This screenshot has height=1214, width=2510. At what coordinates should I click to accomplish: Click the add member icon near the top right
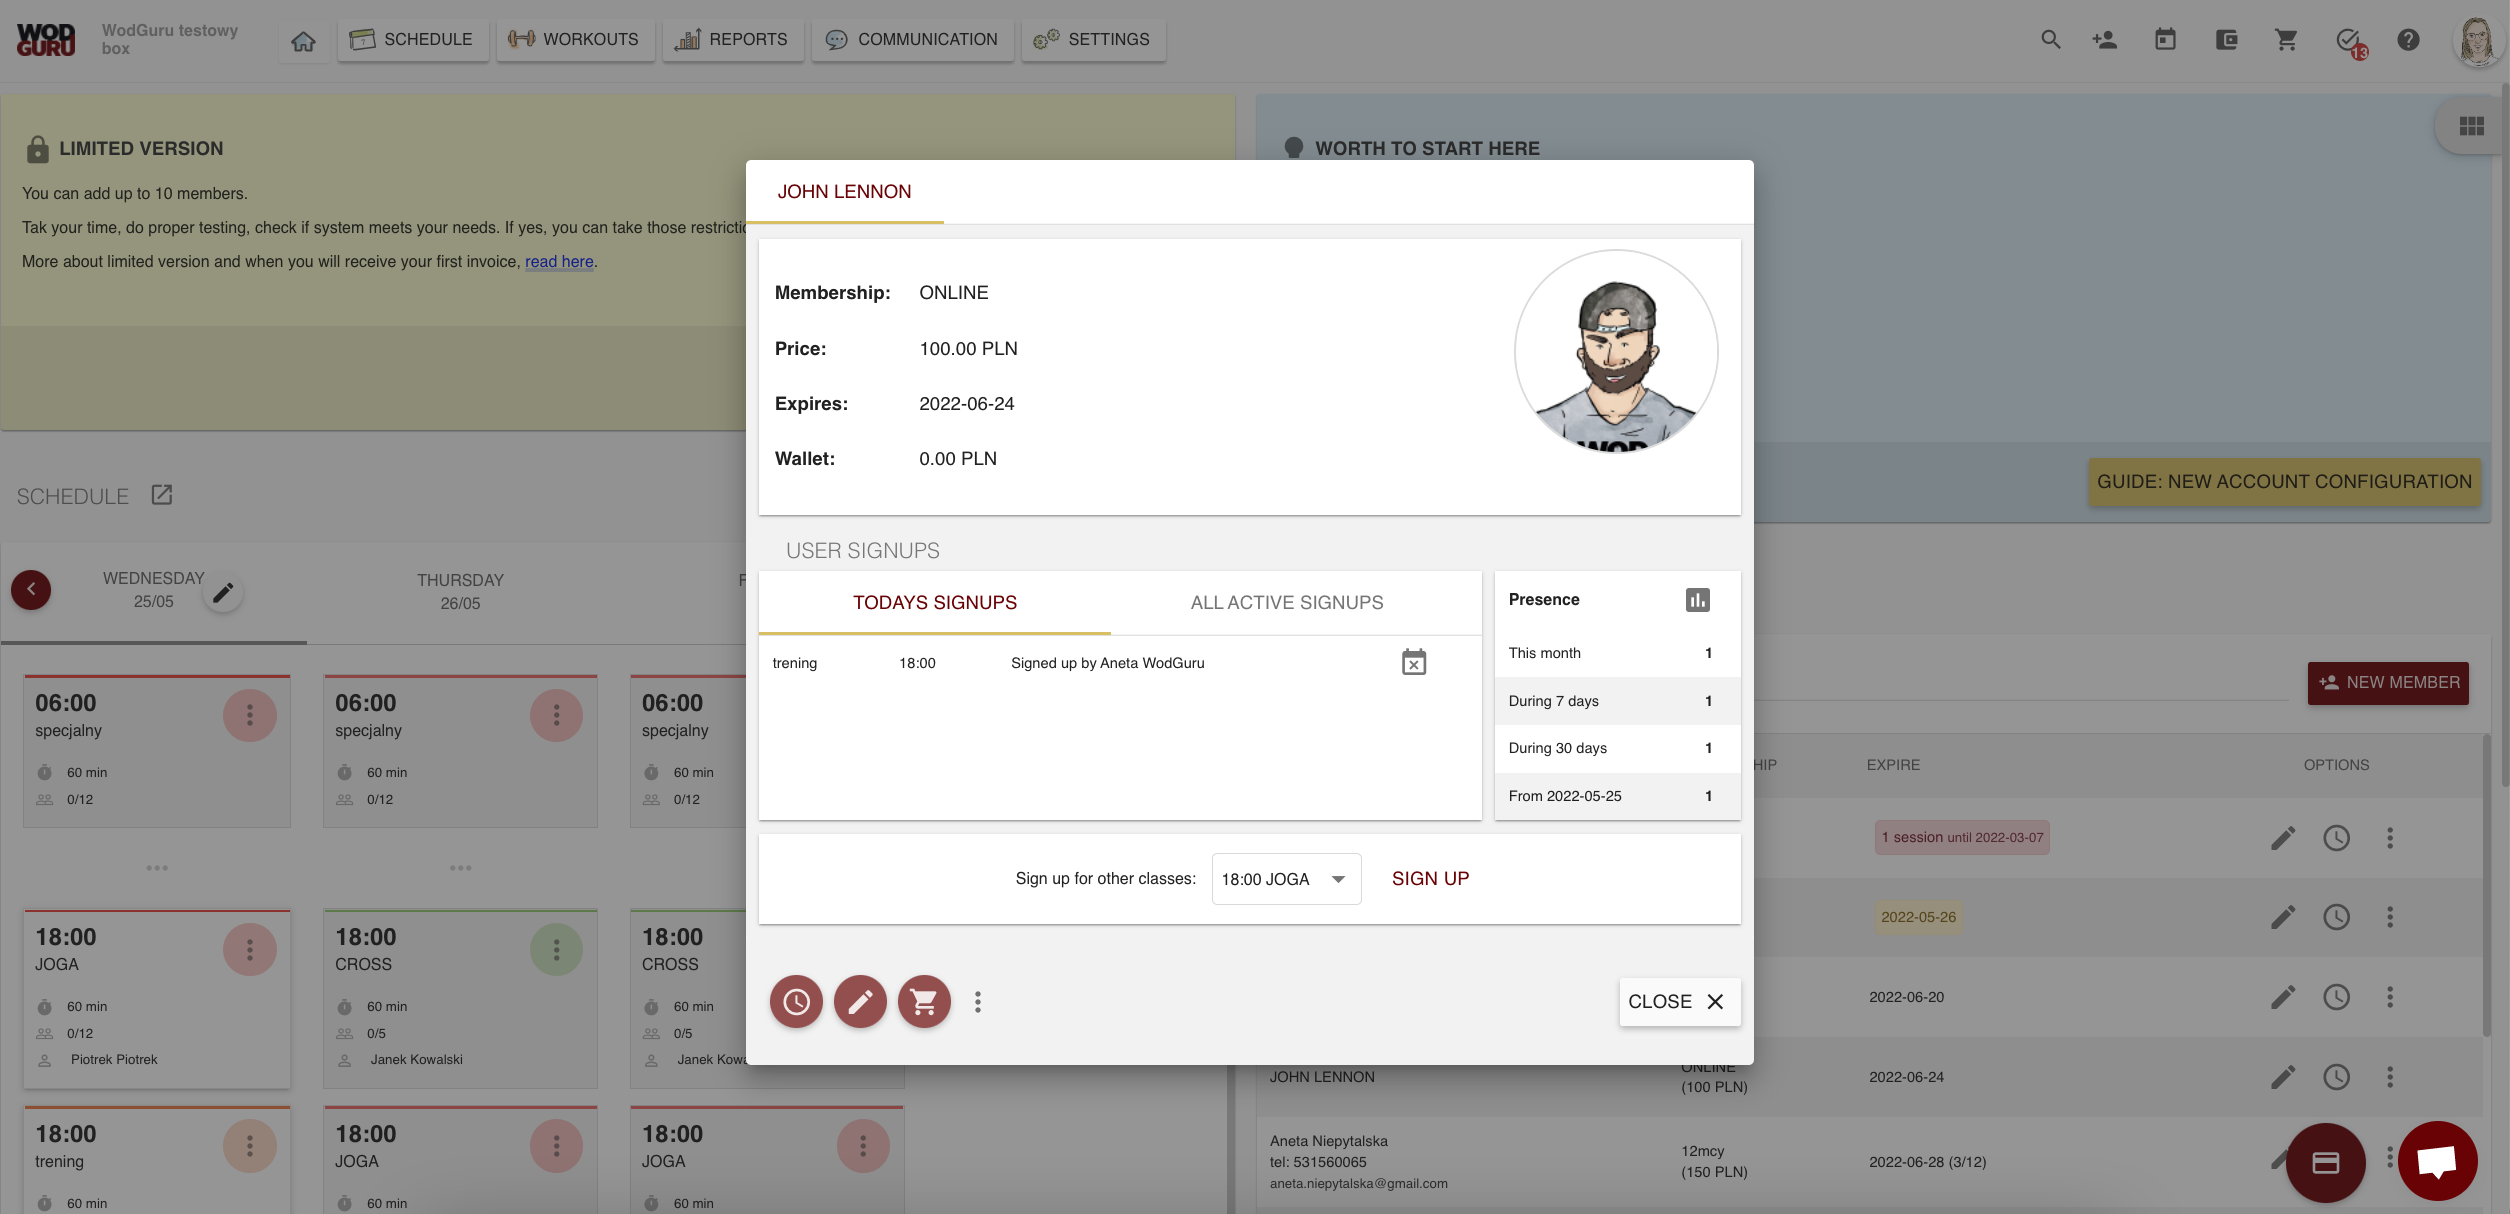click(x=2104, y=39)
